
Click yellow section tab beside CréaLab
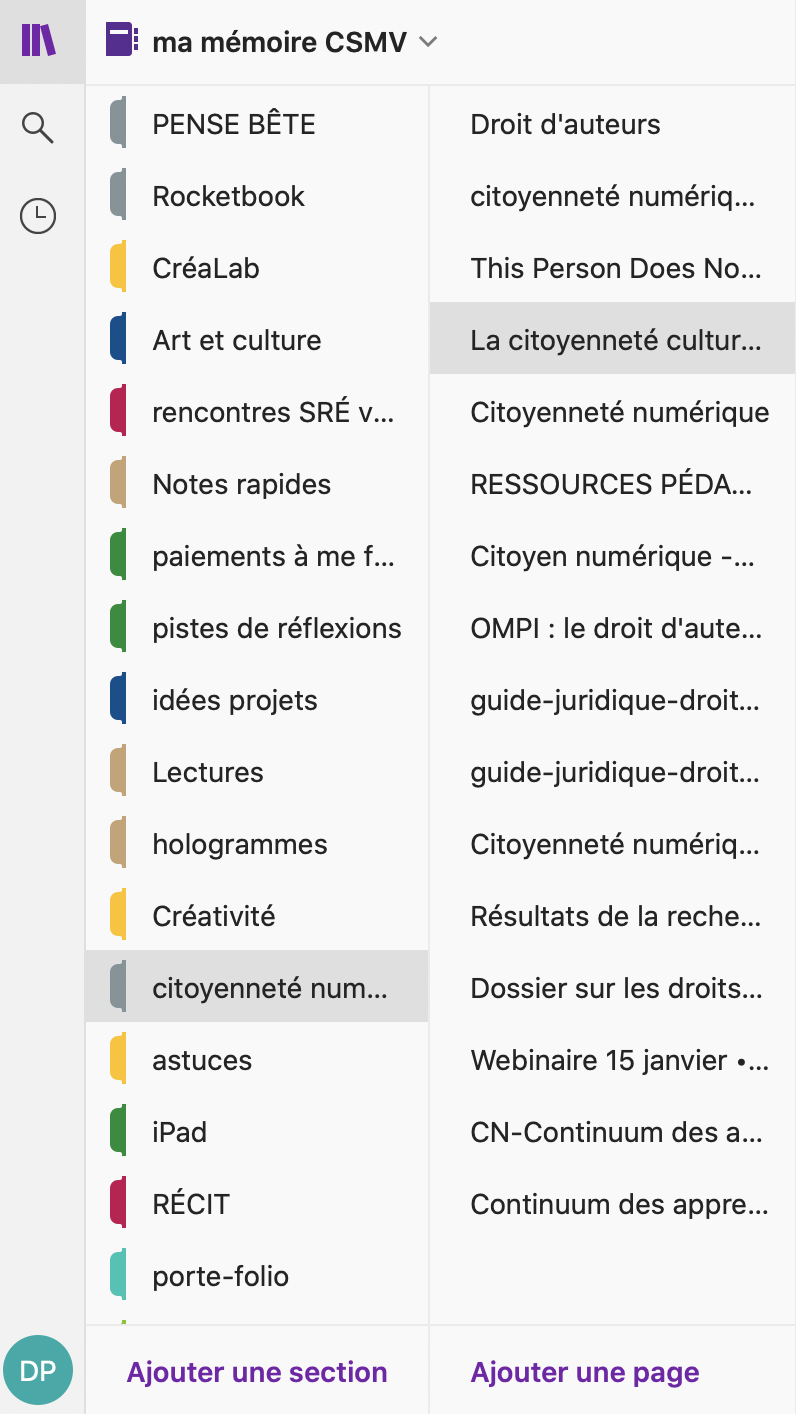118,268
